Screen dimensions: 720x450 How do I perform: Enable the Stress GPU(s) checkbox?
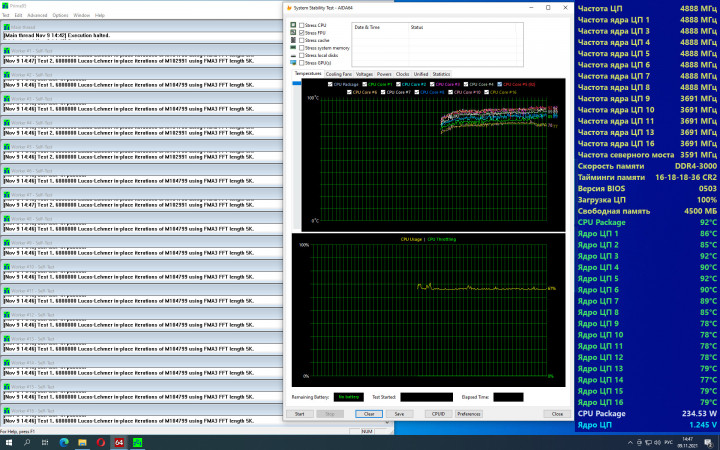(301, 63)
